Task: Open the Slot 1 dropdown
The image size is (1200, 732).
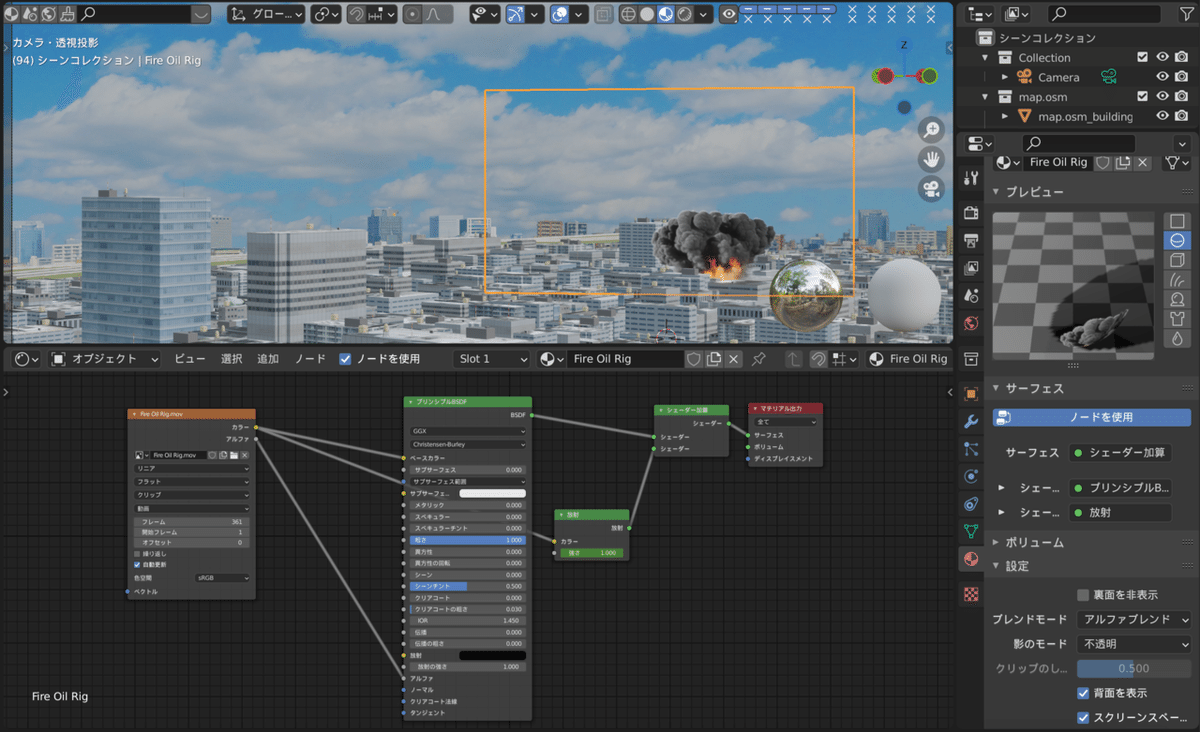Action: click(491, 359)
